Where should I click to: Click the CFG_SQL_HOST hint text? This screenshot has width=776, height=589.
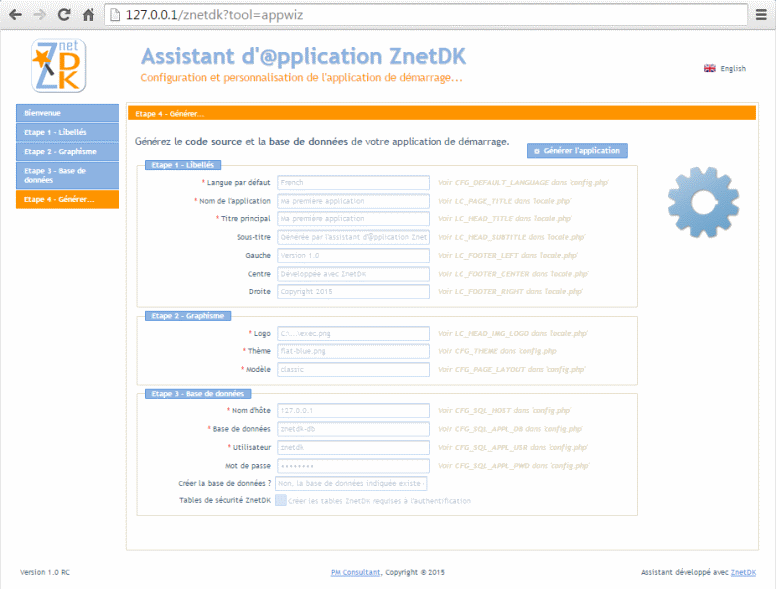point(504,410)
